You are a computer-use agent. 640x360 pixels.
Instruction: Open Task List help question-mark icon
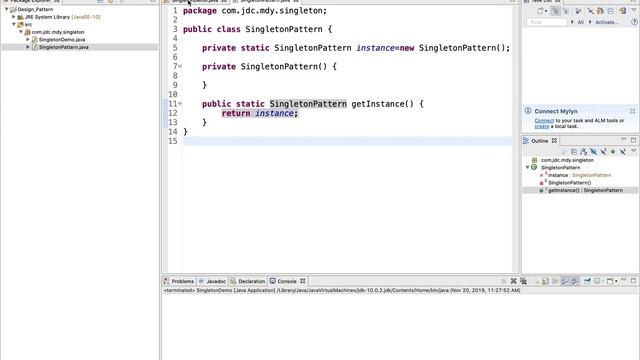coord(634,22)
